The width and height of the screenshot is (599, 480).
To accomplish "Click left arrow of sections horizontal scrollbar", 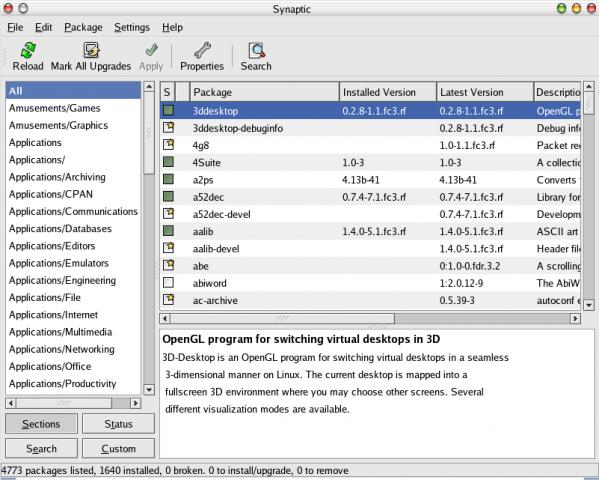I will click(x=11, y=403).
